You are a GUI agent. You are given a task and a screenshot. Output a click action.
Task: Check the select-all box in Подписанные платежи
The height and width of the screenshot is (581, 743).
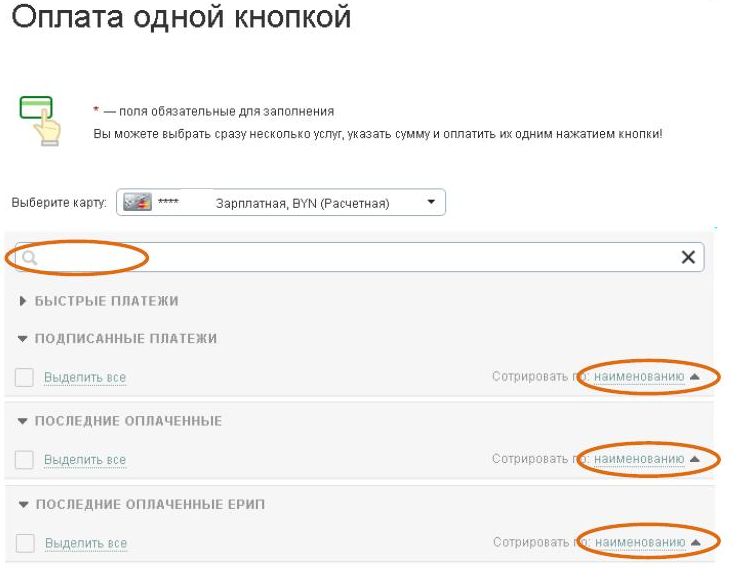(x=25, y=377)
